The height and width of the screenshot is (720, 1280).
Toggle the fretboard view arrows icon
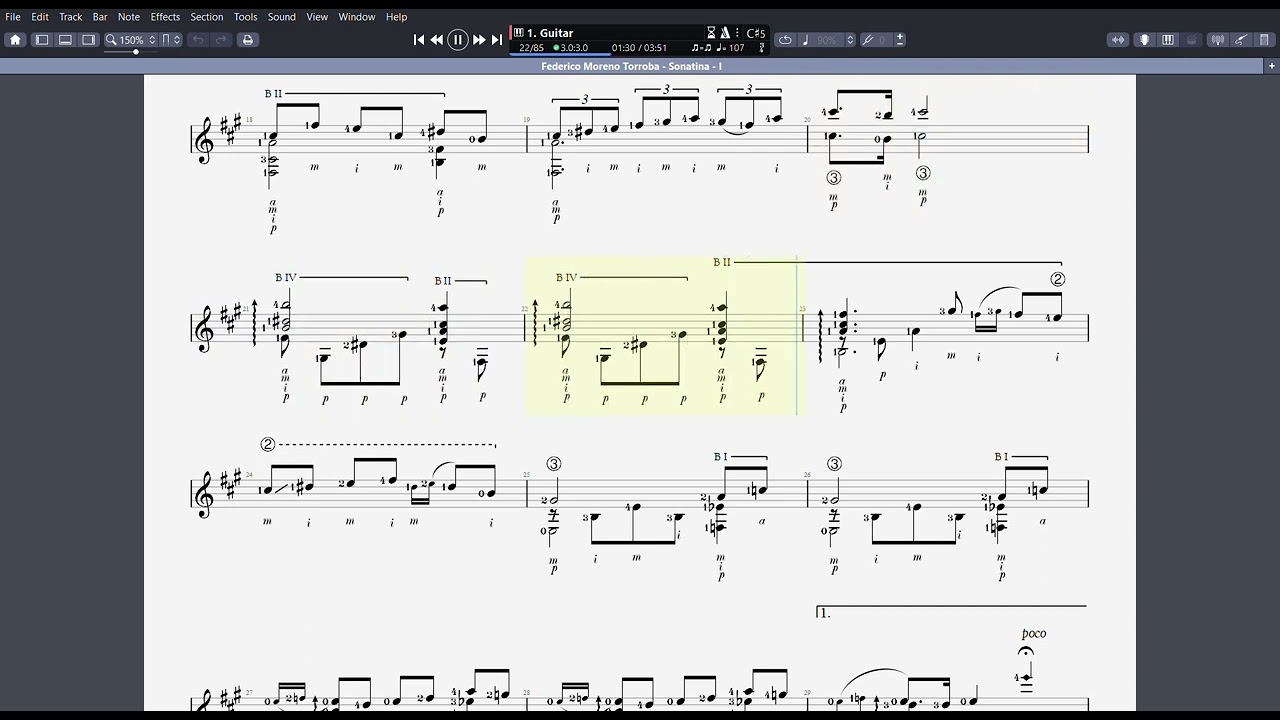tap(1118, 40)
